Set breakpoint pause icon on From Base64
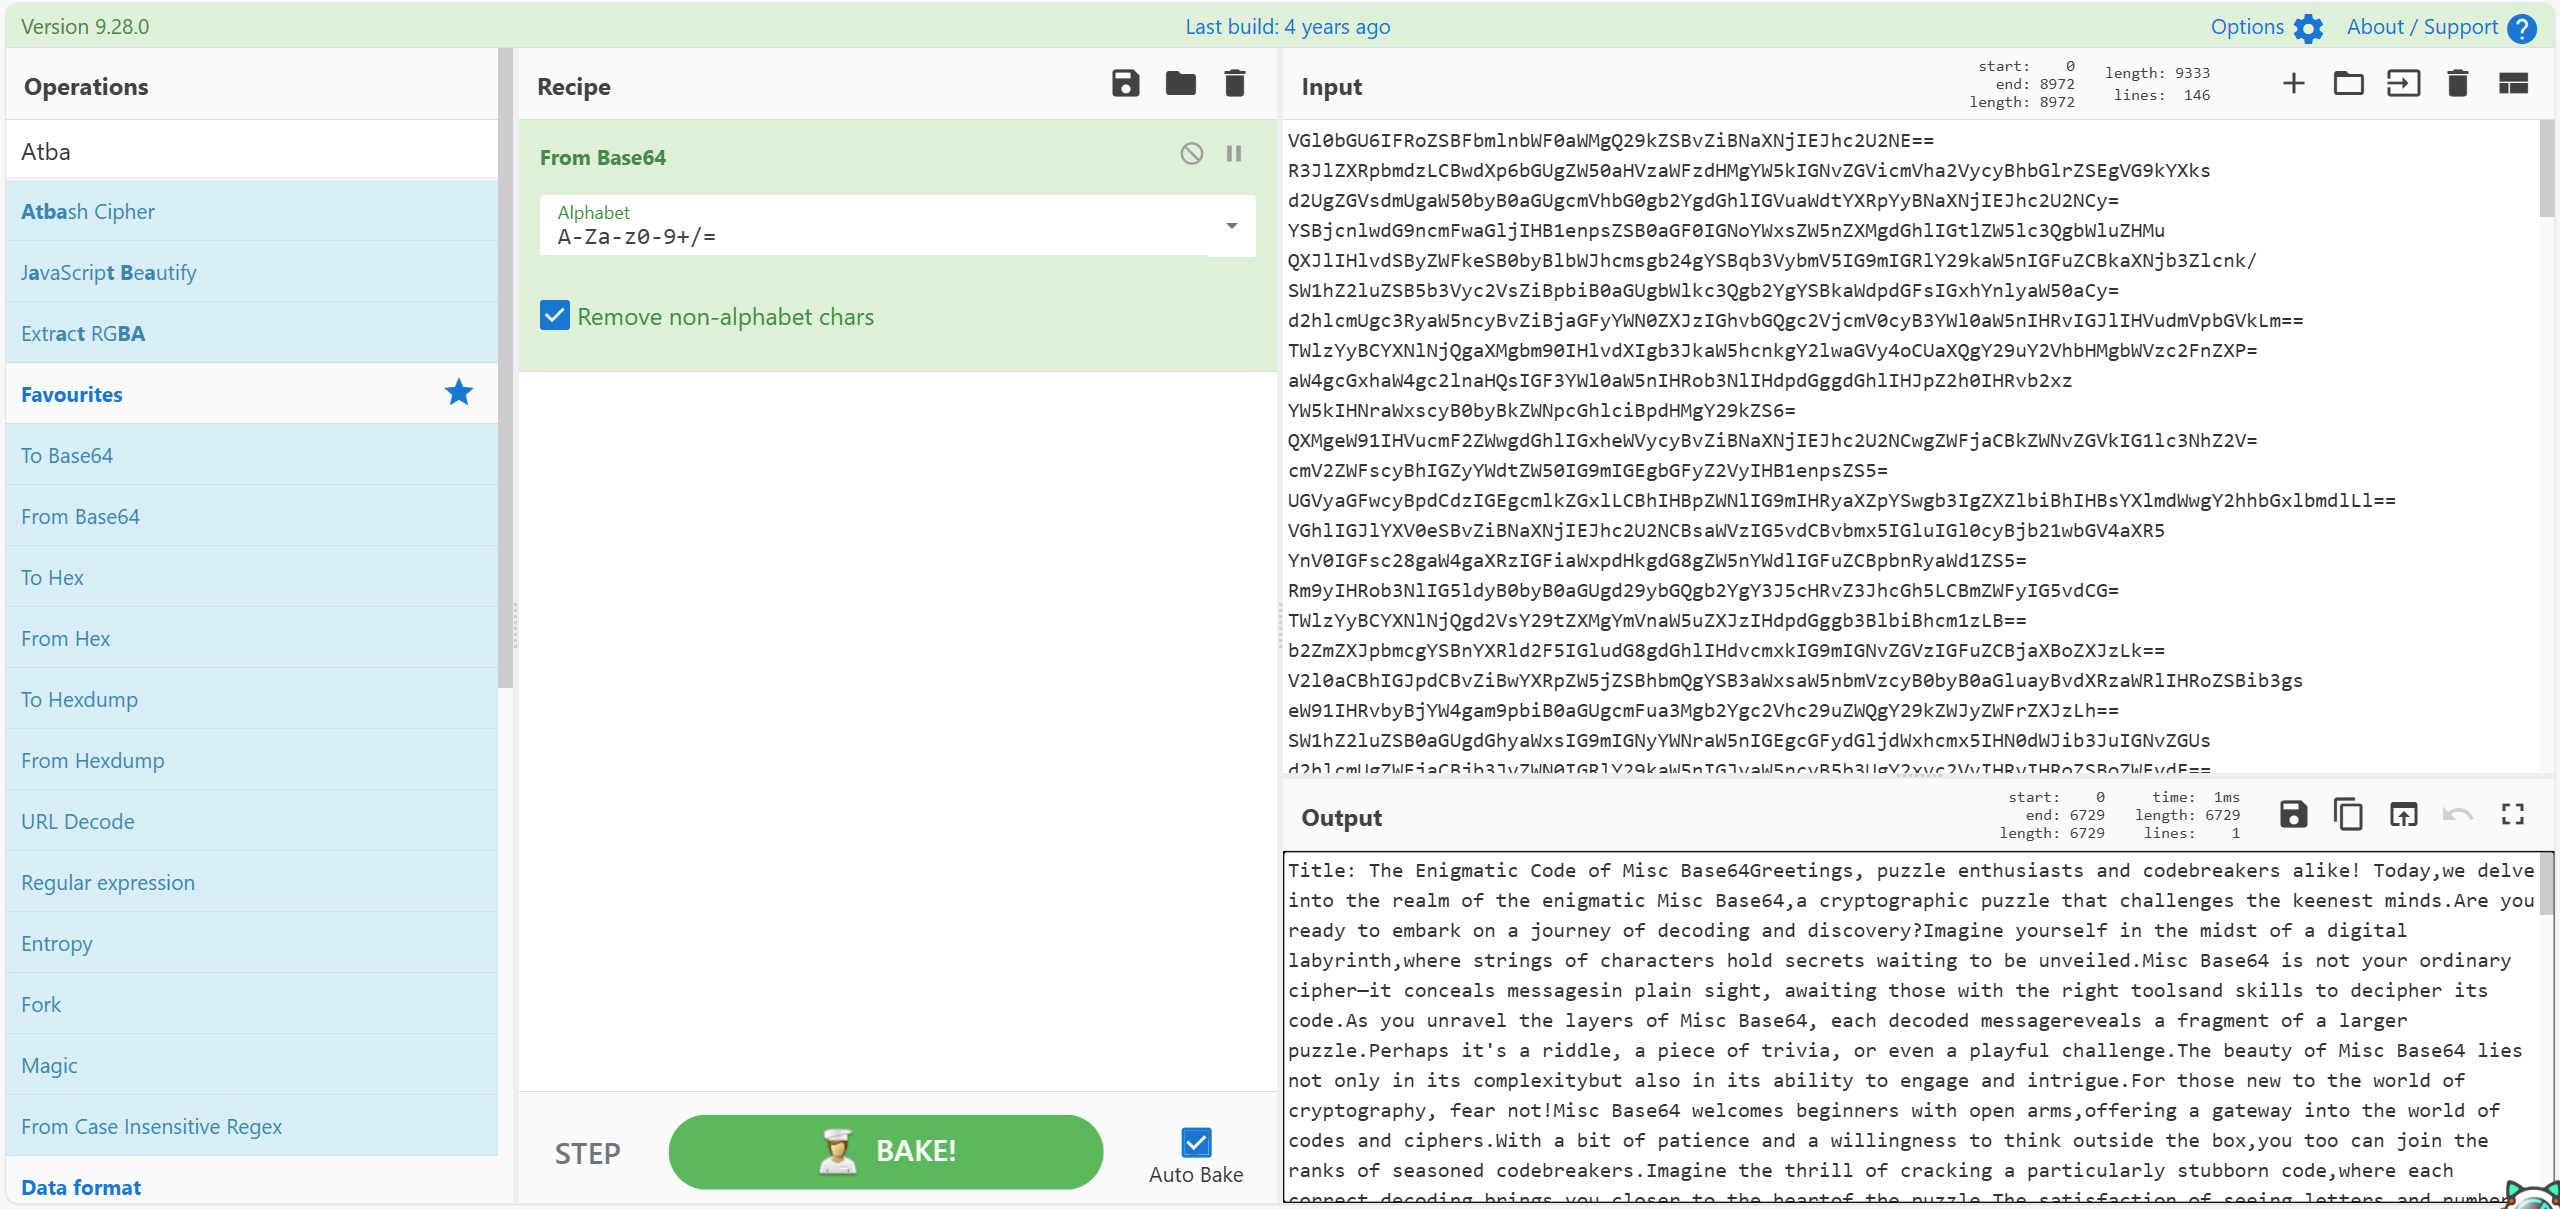 (x=1234, y=154)
